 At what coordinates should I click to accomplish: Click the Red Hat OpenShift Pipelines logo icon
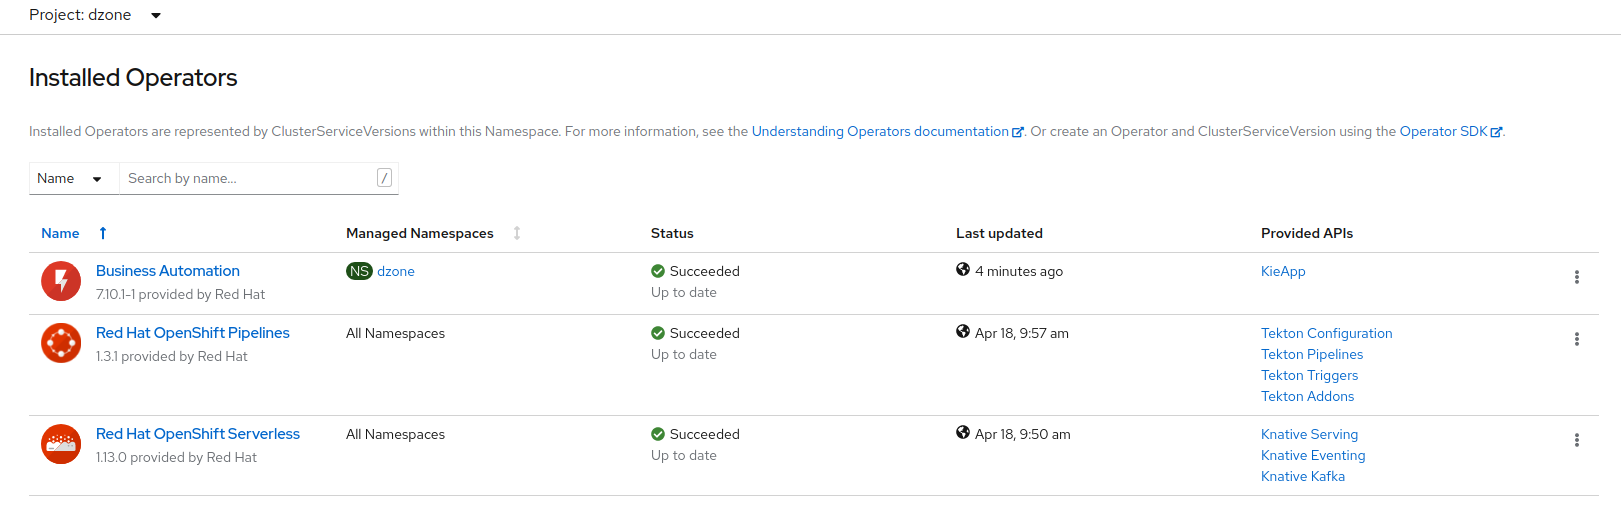[61, 343]
